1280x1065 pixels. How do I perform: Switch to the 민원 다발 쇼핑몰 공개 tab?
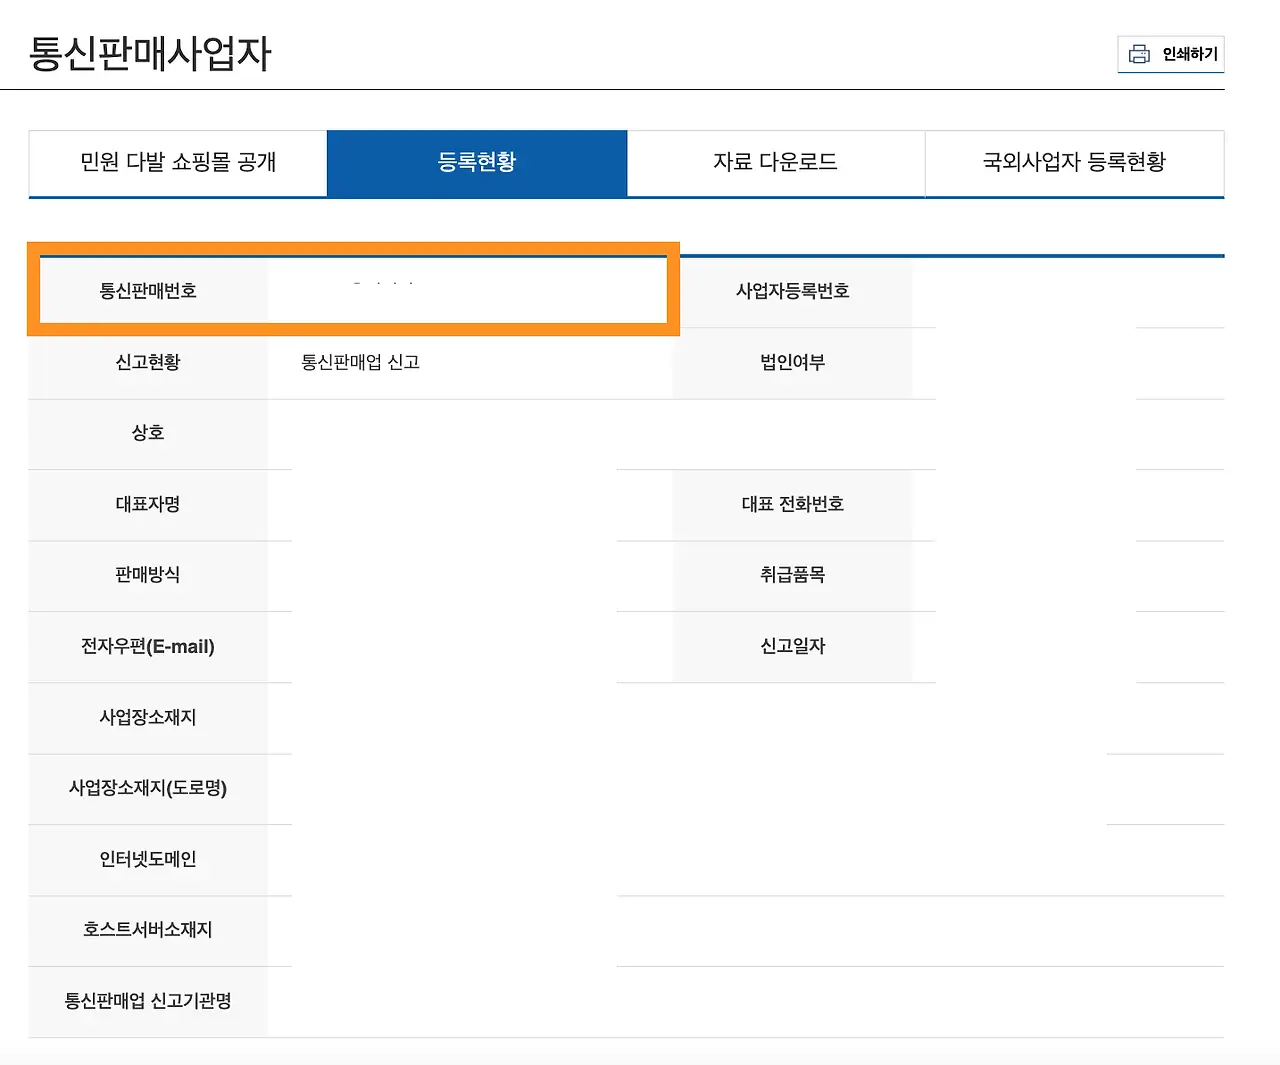click(x=177, y=163)
